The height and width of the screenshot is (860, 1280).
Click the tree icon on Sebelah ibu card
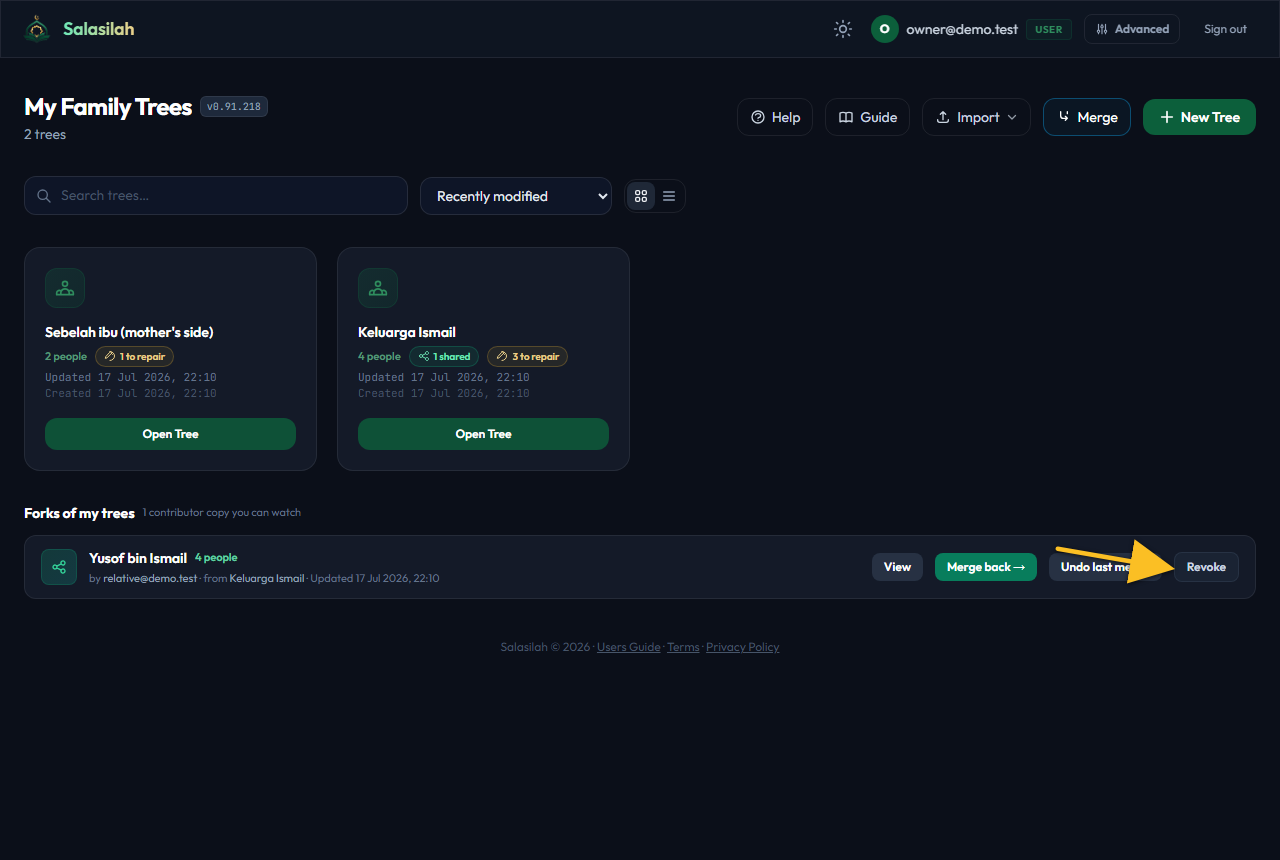pos(65,288)
